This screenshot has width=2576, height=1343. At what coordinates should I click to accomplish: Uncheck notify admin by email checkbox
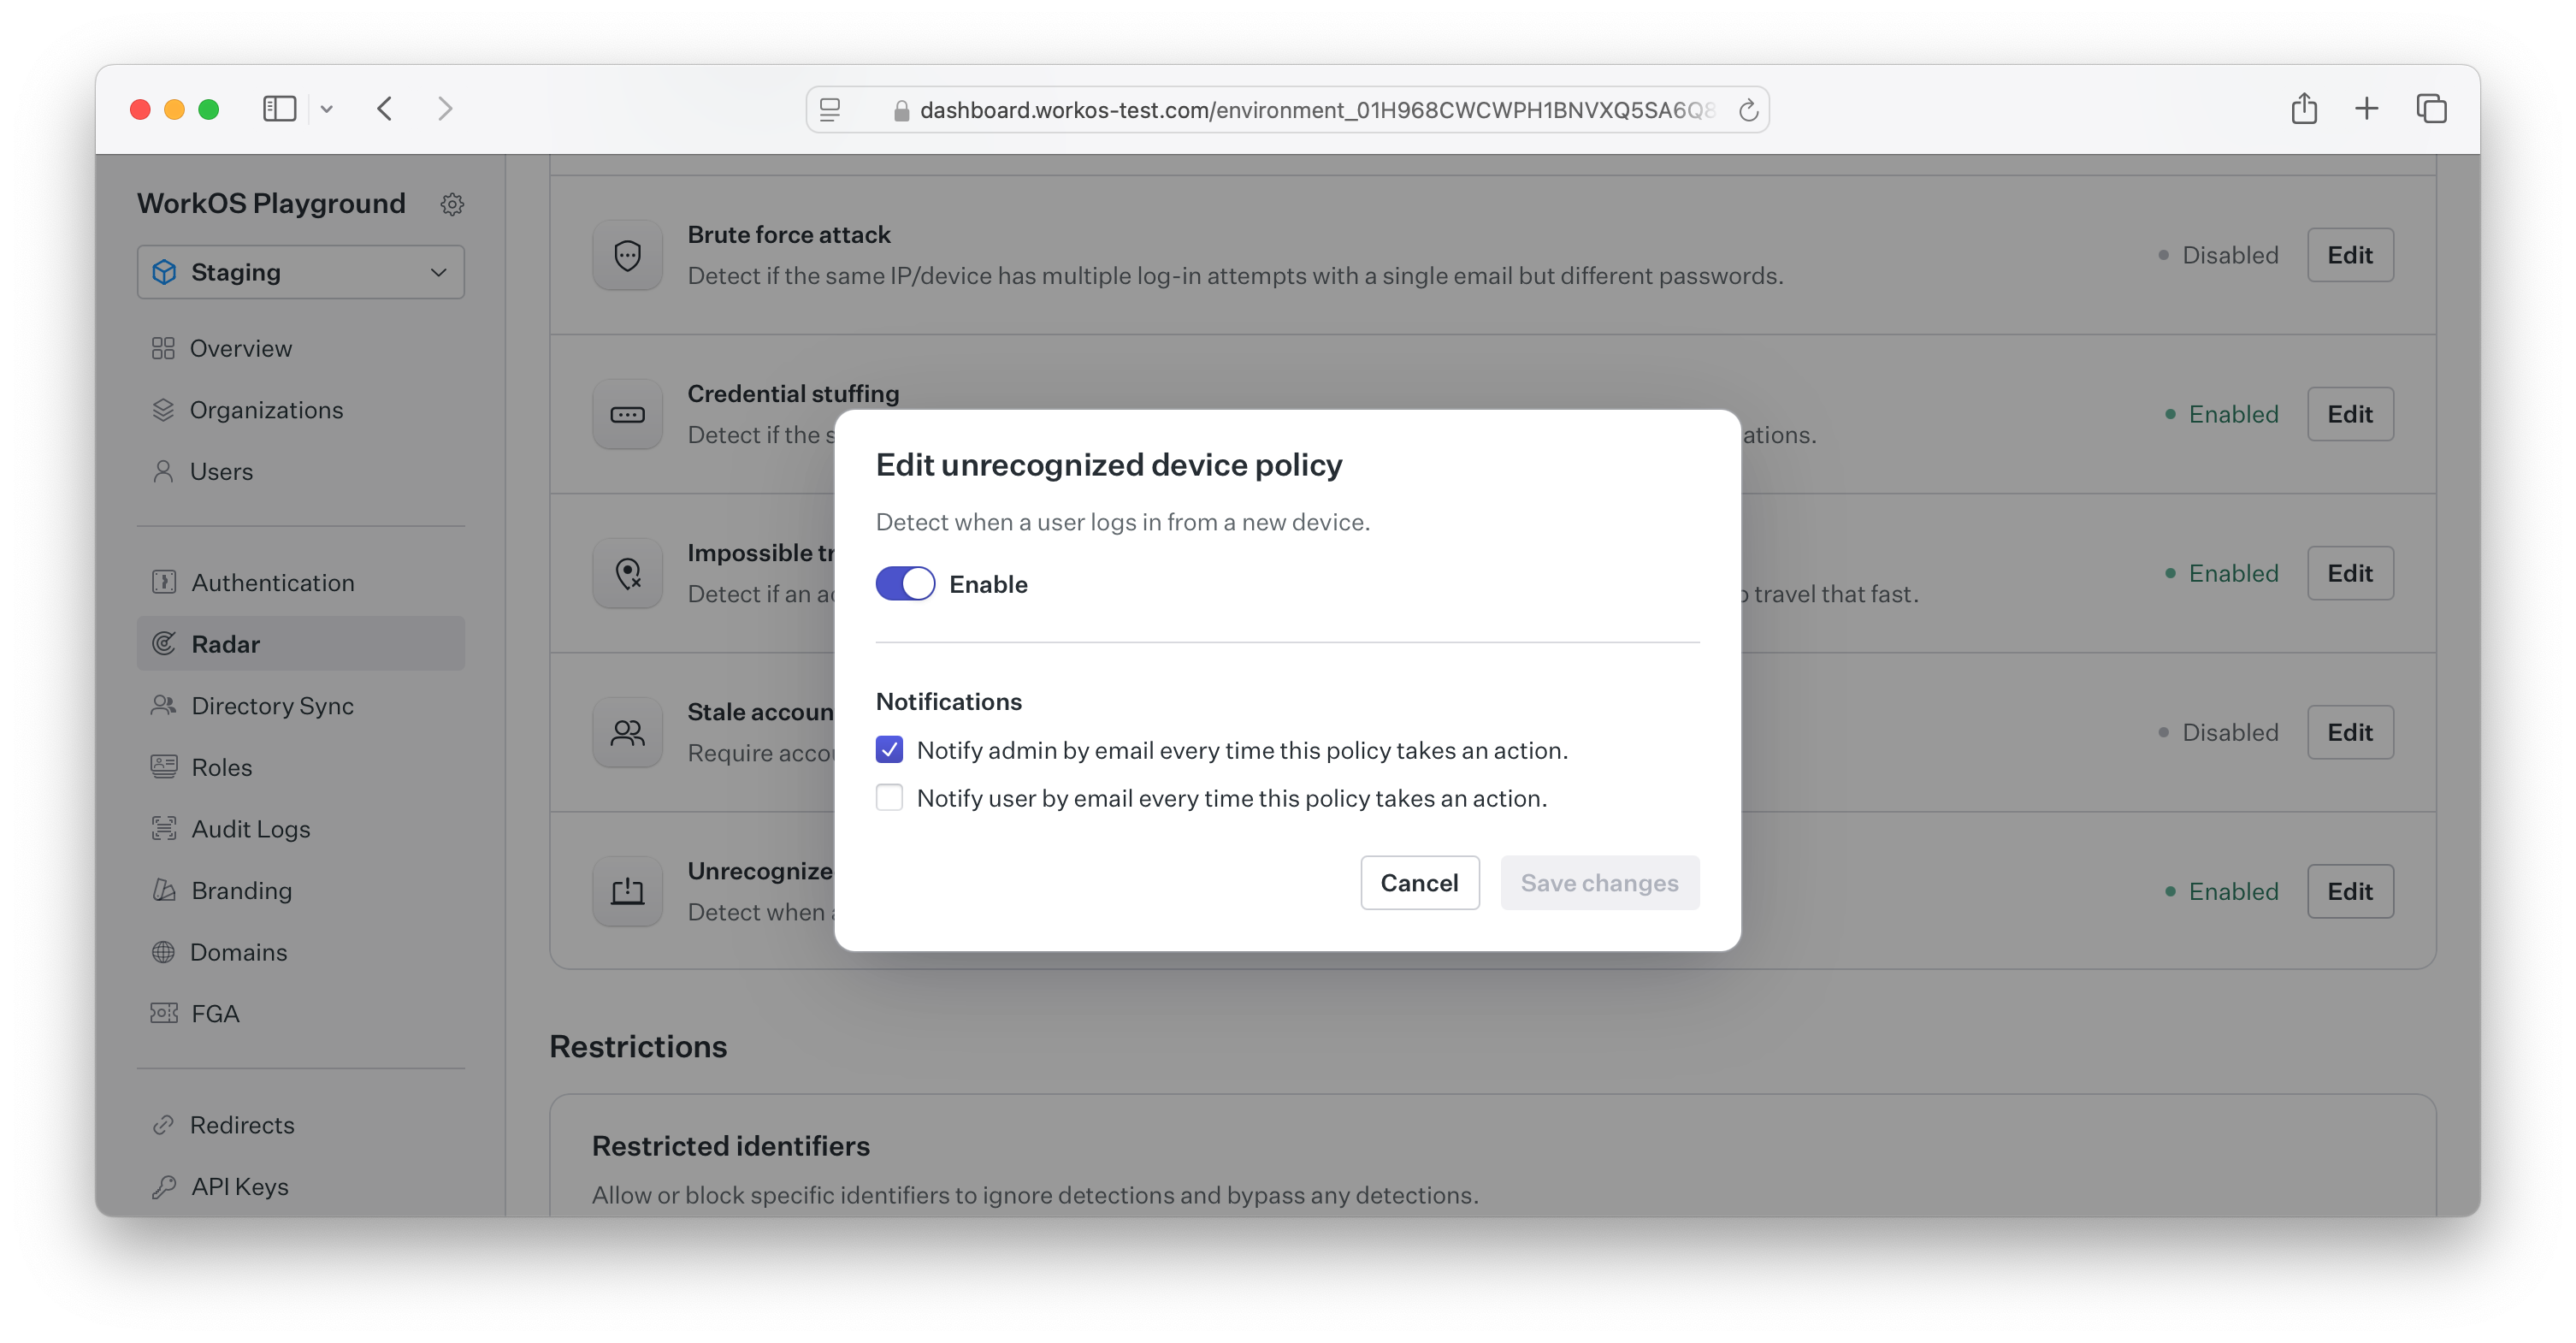click(888, 748)
